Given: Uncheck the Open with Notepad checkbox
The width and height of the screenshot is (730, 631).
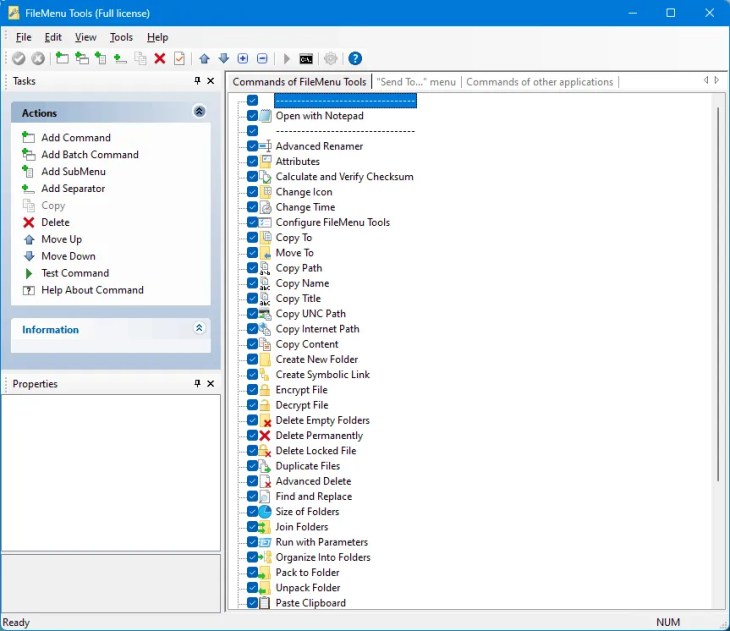Looking at the screenshot, I should [252, 115].
